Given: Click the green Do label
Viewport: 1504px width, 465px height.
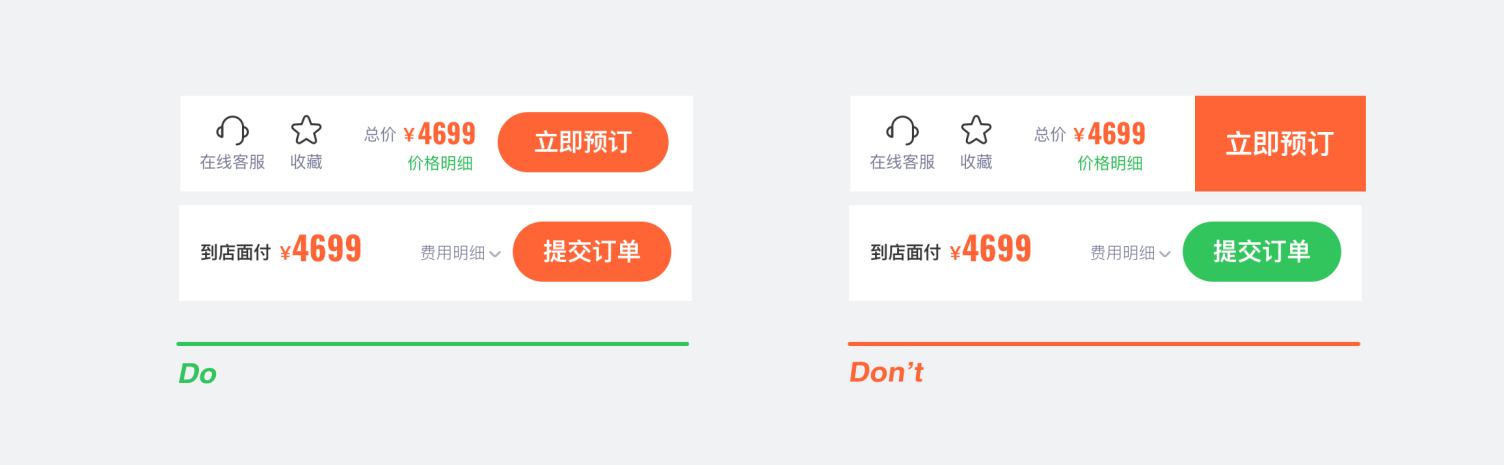Looking at the screenshot, I should click(x=197, y=374).
